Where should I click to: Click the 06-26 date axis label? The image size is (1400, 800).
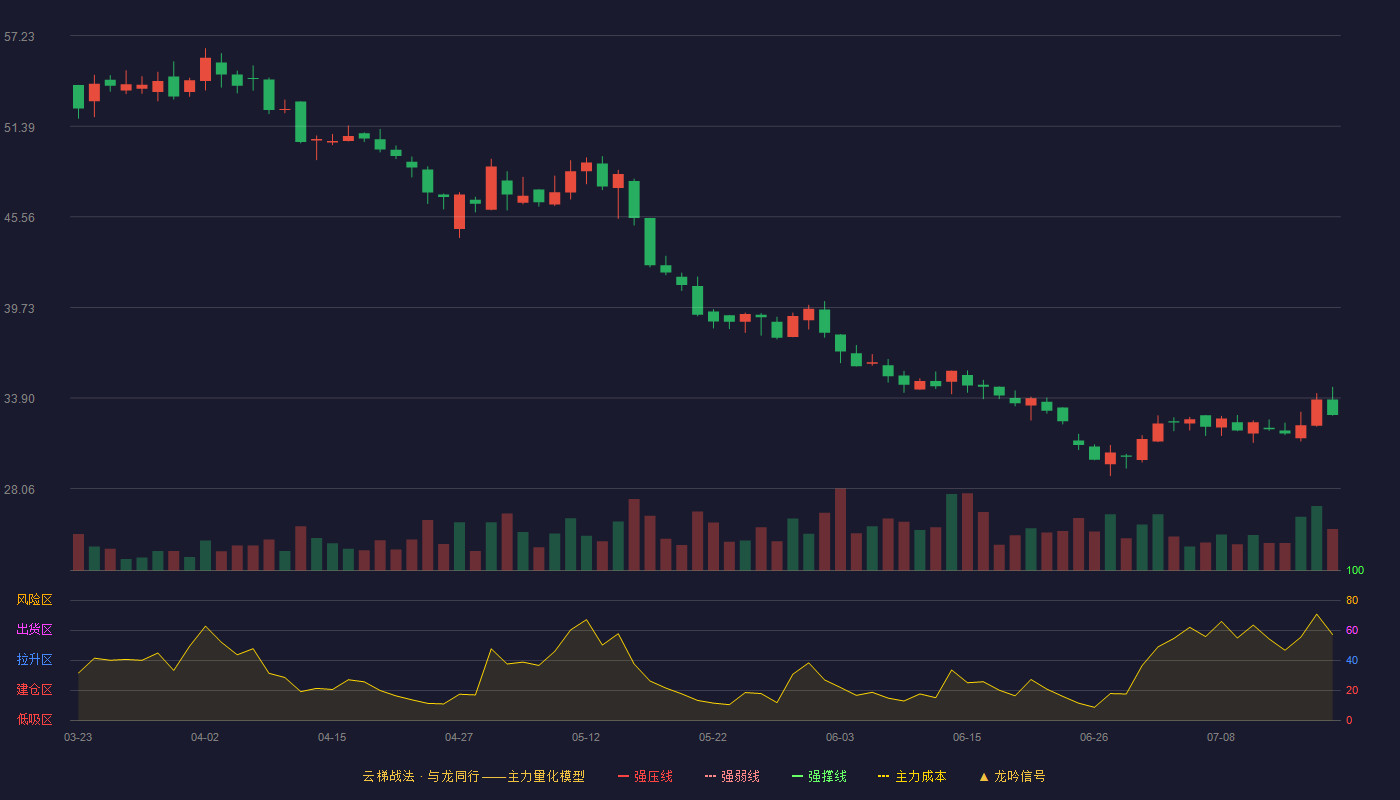[1094, 737]
